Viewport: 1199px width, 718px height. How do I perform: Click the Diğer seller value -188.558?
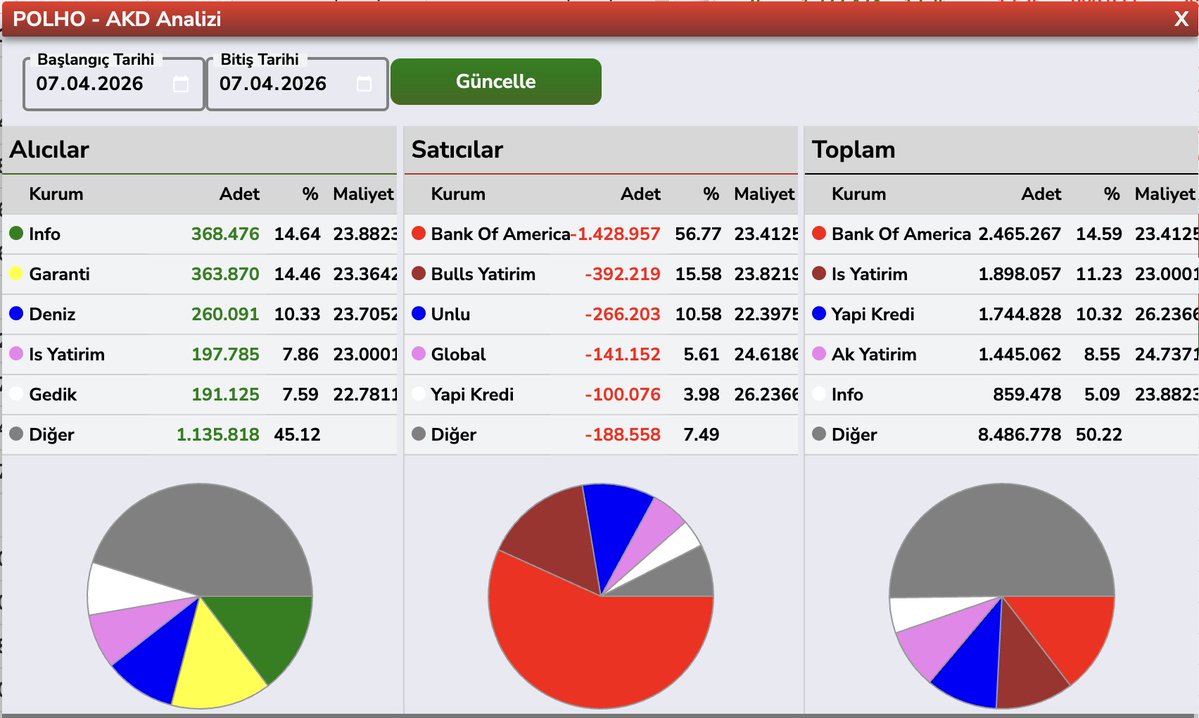tap(622, 435)
